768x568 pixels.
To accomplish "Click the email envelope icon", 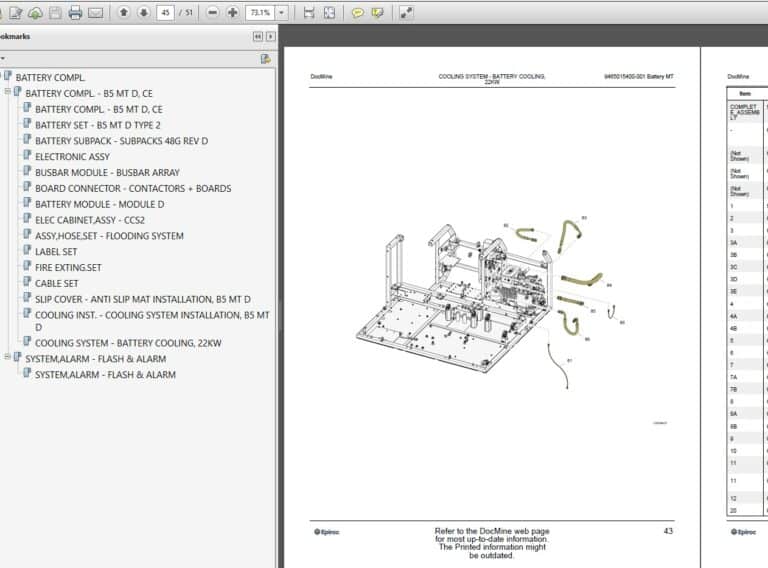I will coord(95,13).
